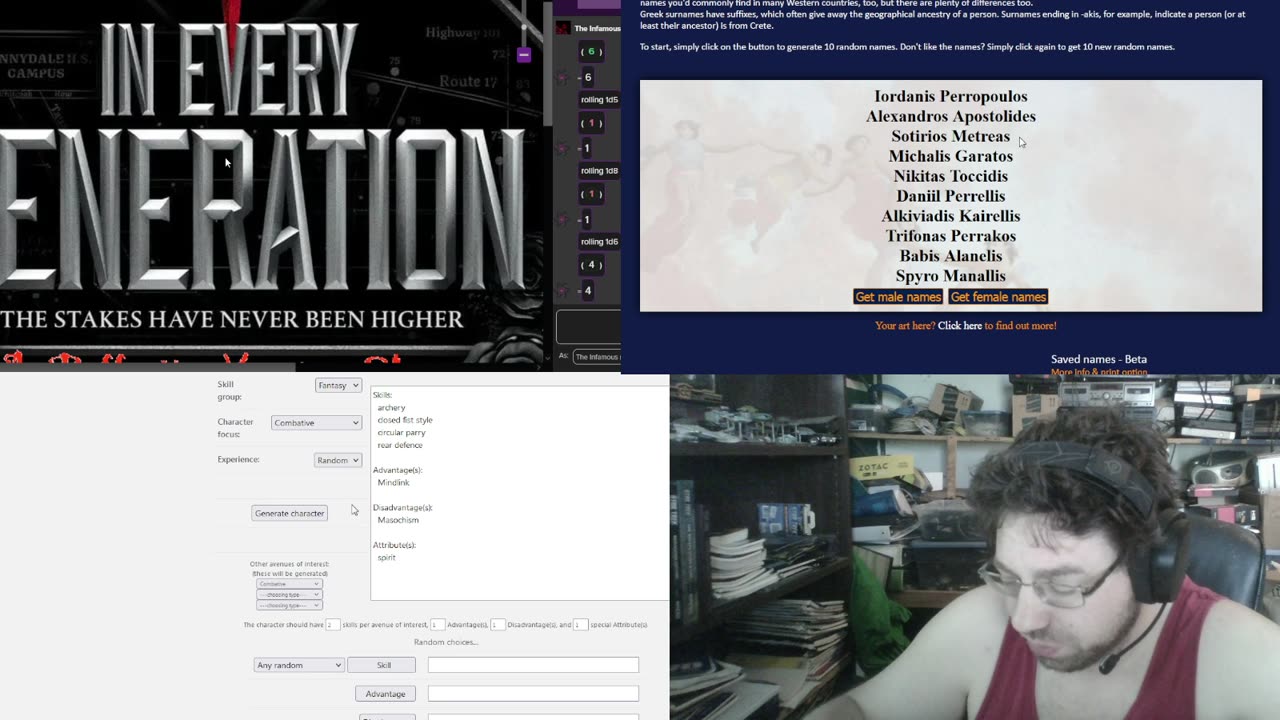Open the As: The Infamous speaker dropdown
The width and height of the screenshot is (1280, 720).
[x=597, y=357]
